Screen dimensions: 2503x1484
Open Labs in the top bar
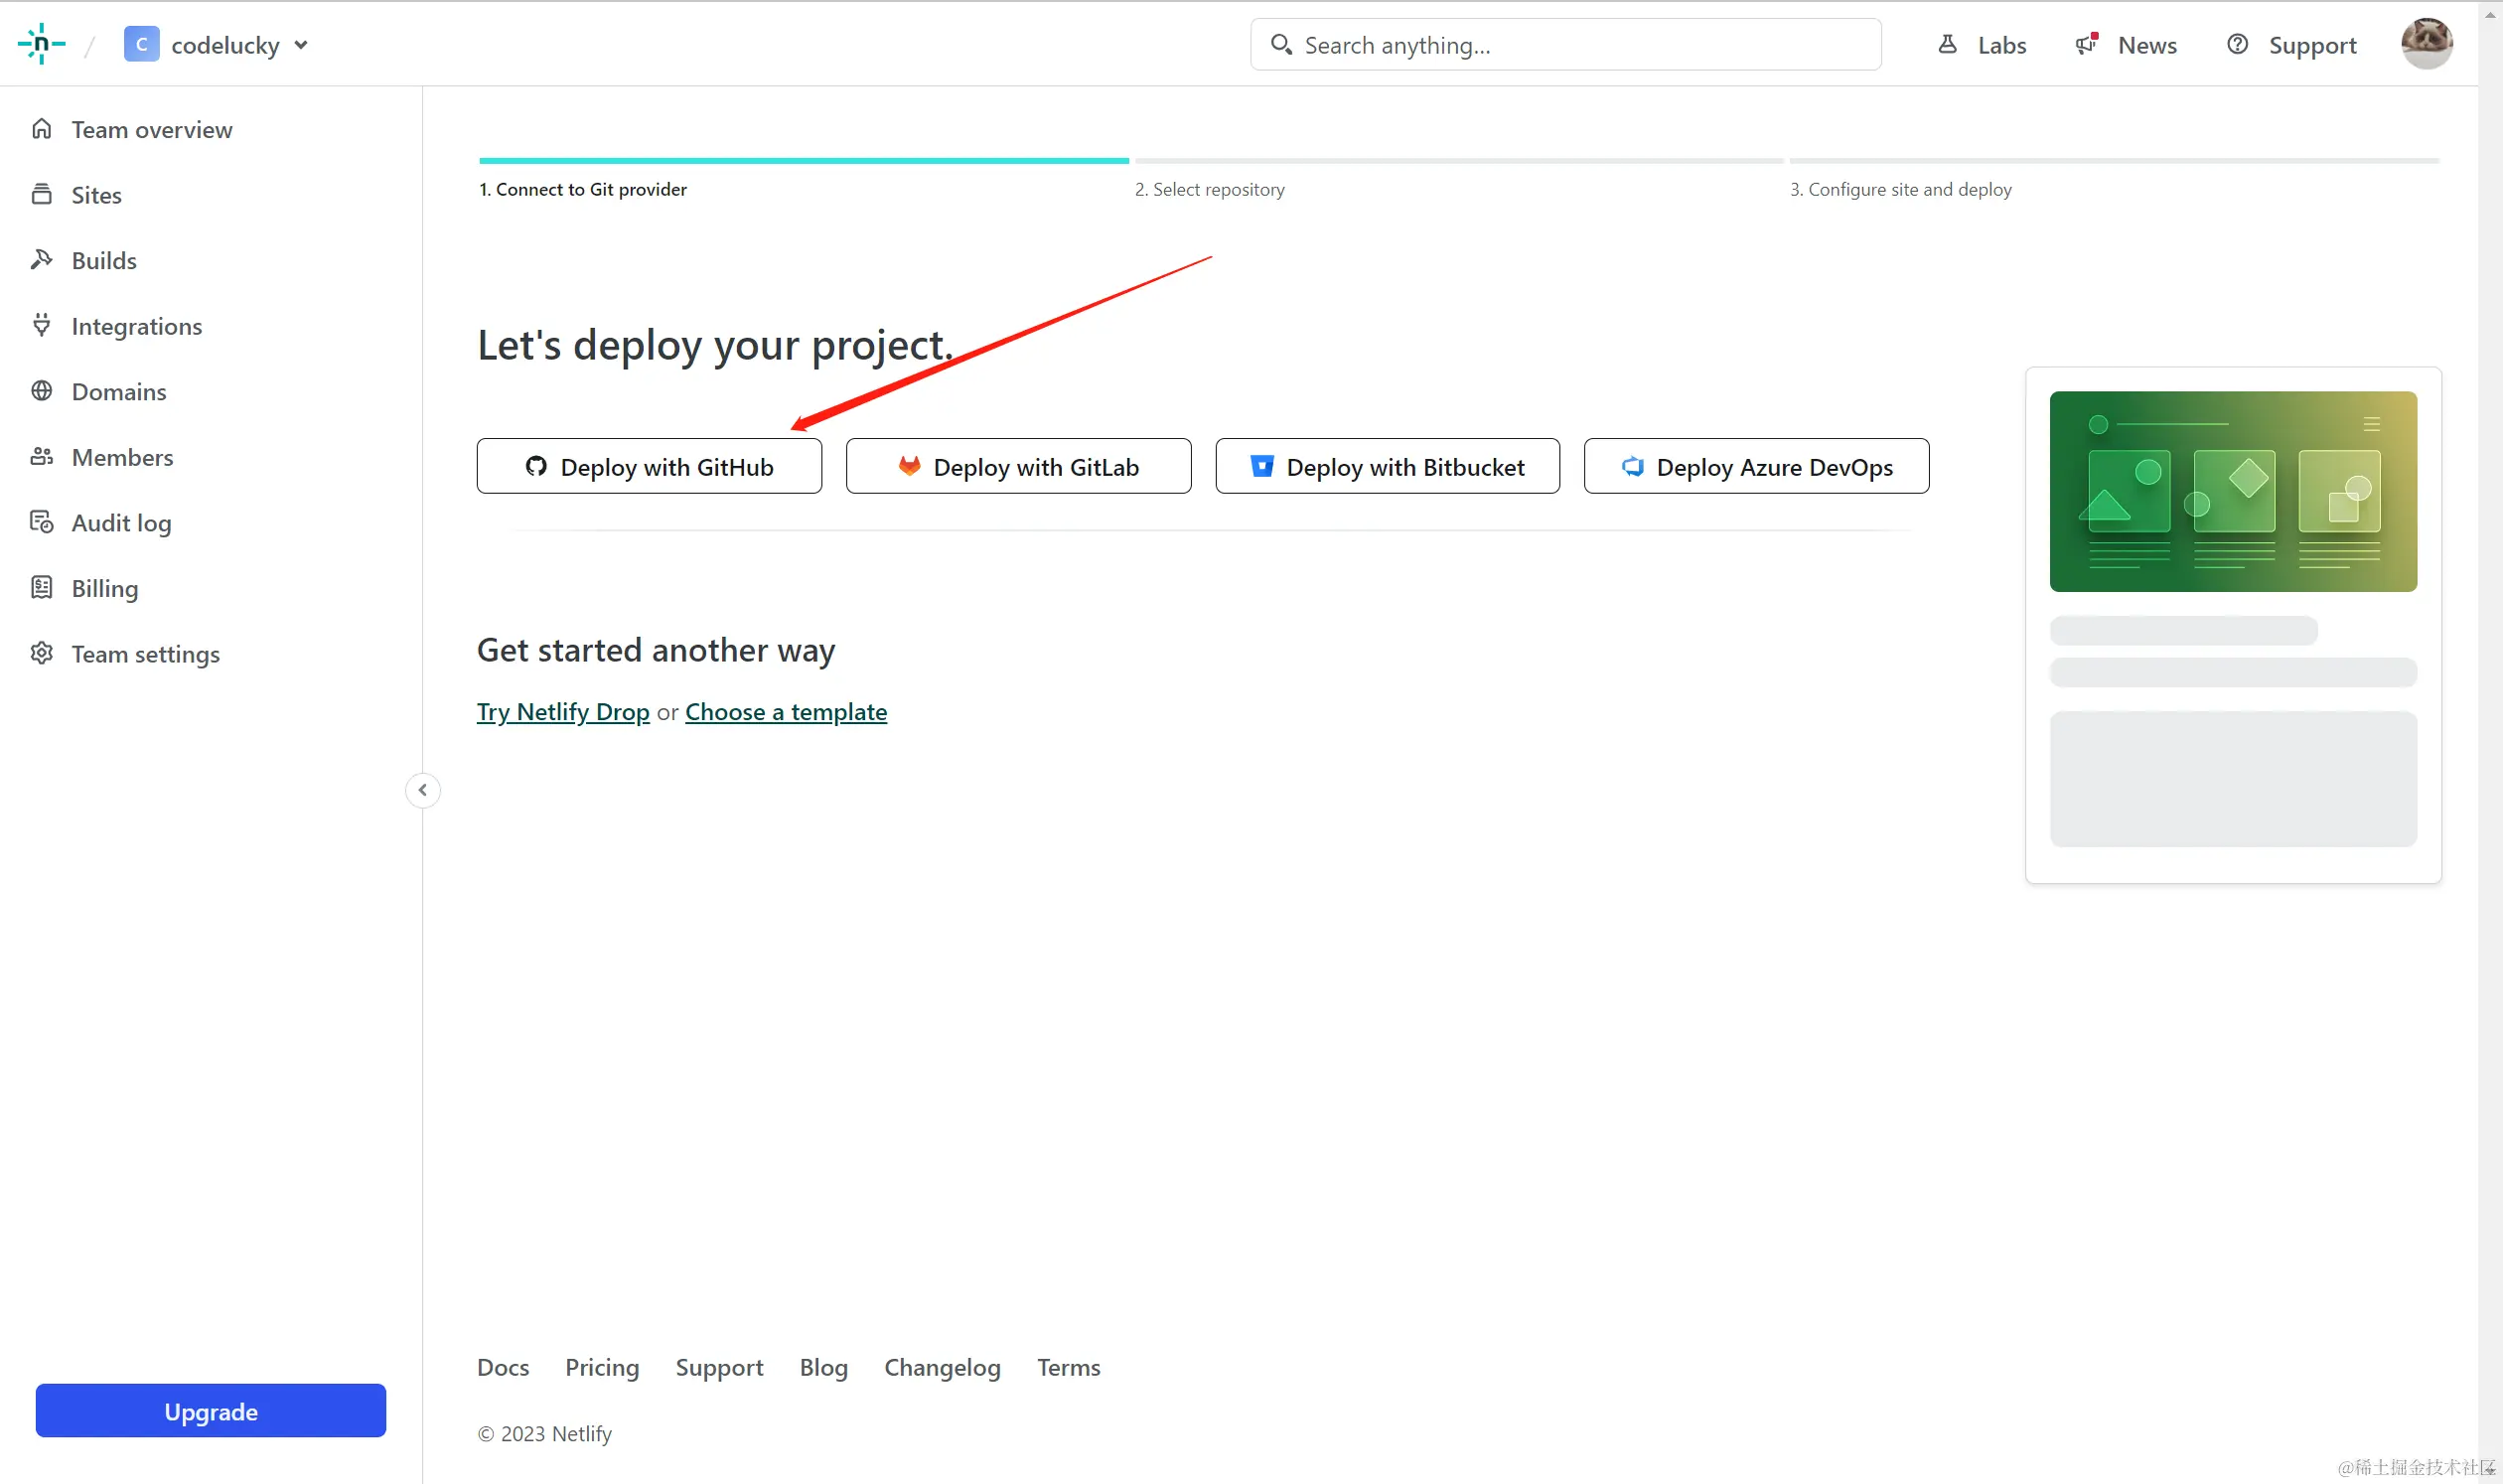pos(1981,45)
